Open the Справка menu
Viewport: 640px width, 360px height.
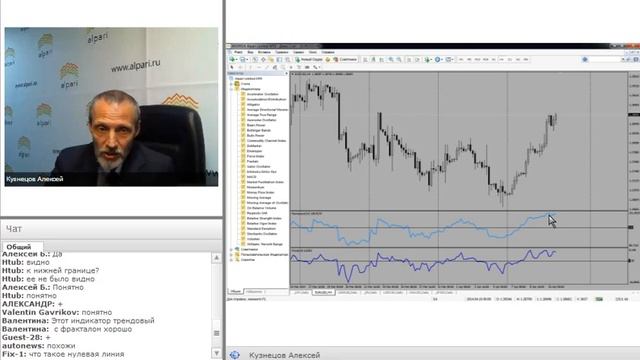click(328, 52)
